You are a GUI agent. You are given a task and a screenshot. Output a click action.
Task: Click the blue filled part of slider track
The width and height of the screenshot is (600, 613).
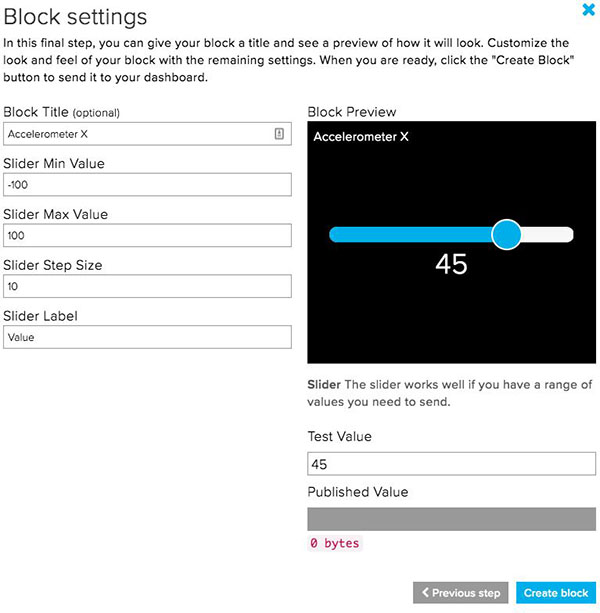tap(410, 235)
